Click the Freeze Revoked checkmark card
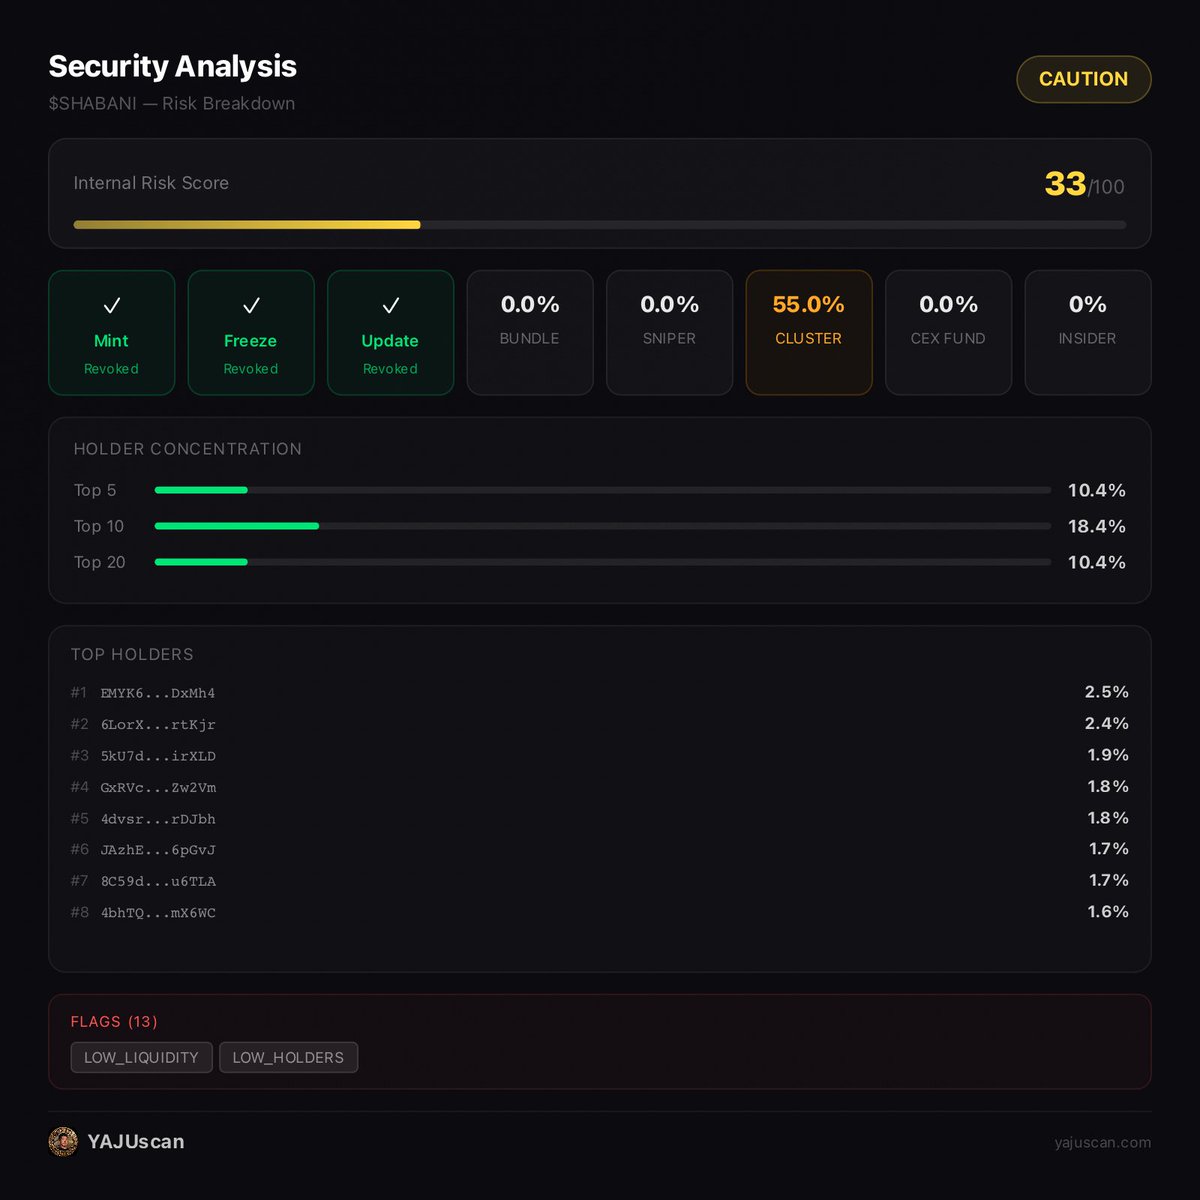The image size is (1200, 1200). point(251,333)
